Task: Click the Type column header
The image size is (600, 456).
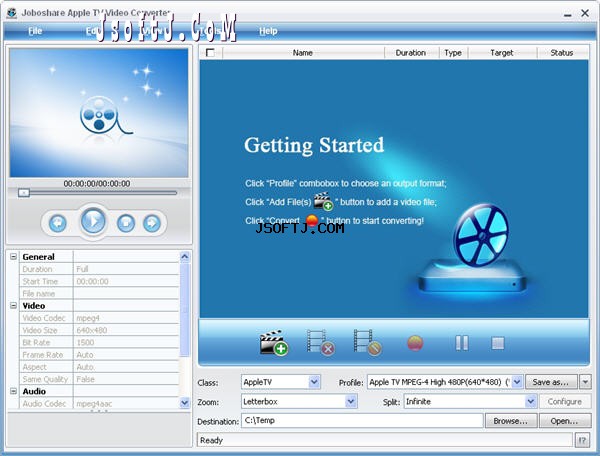Action: tap(453, 53)
